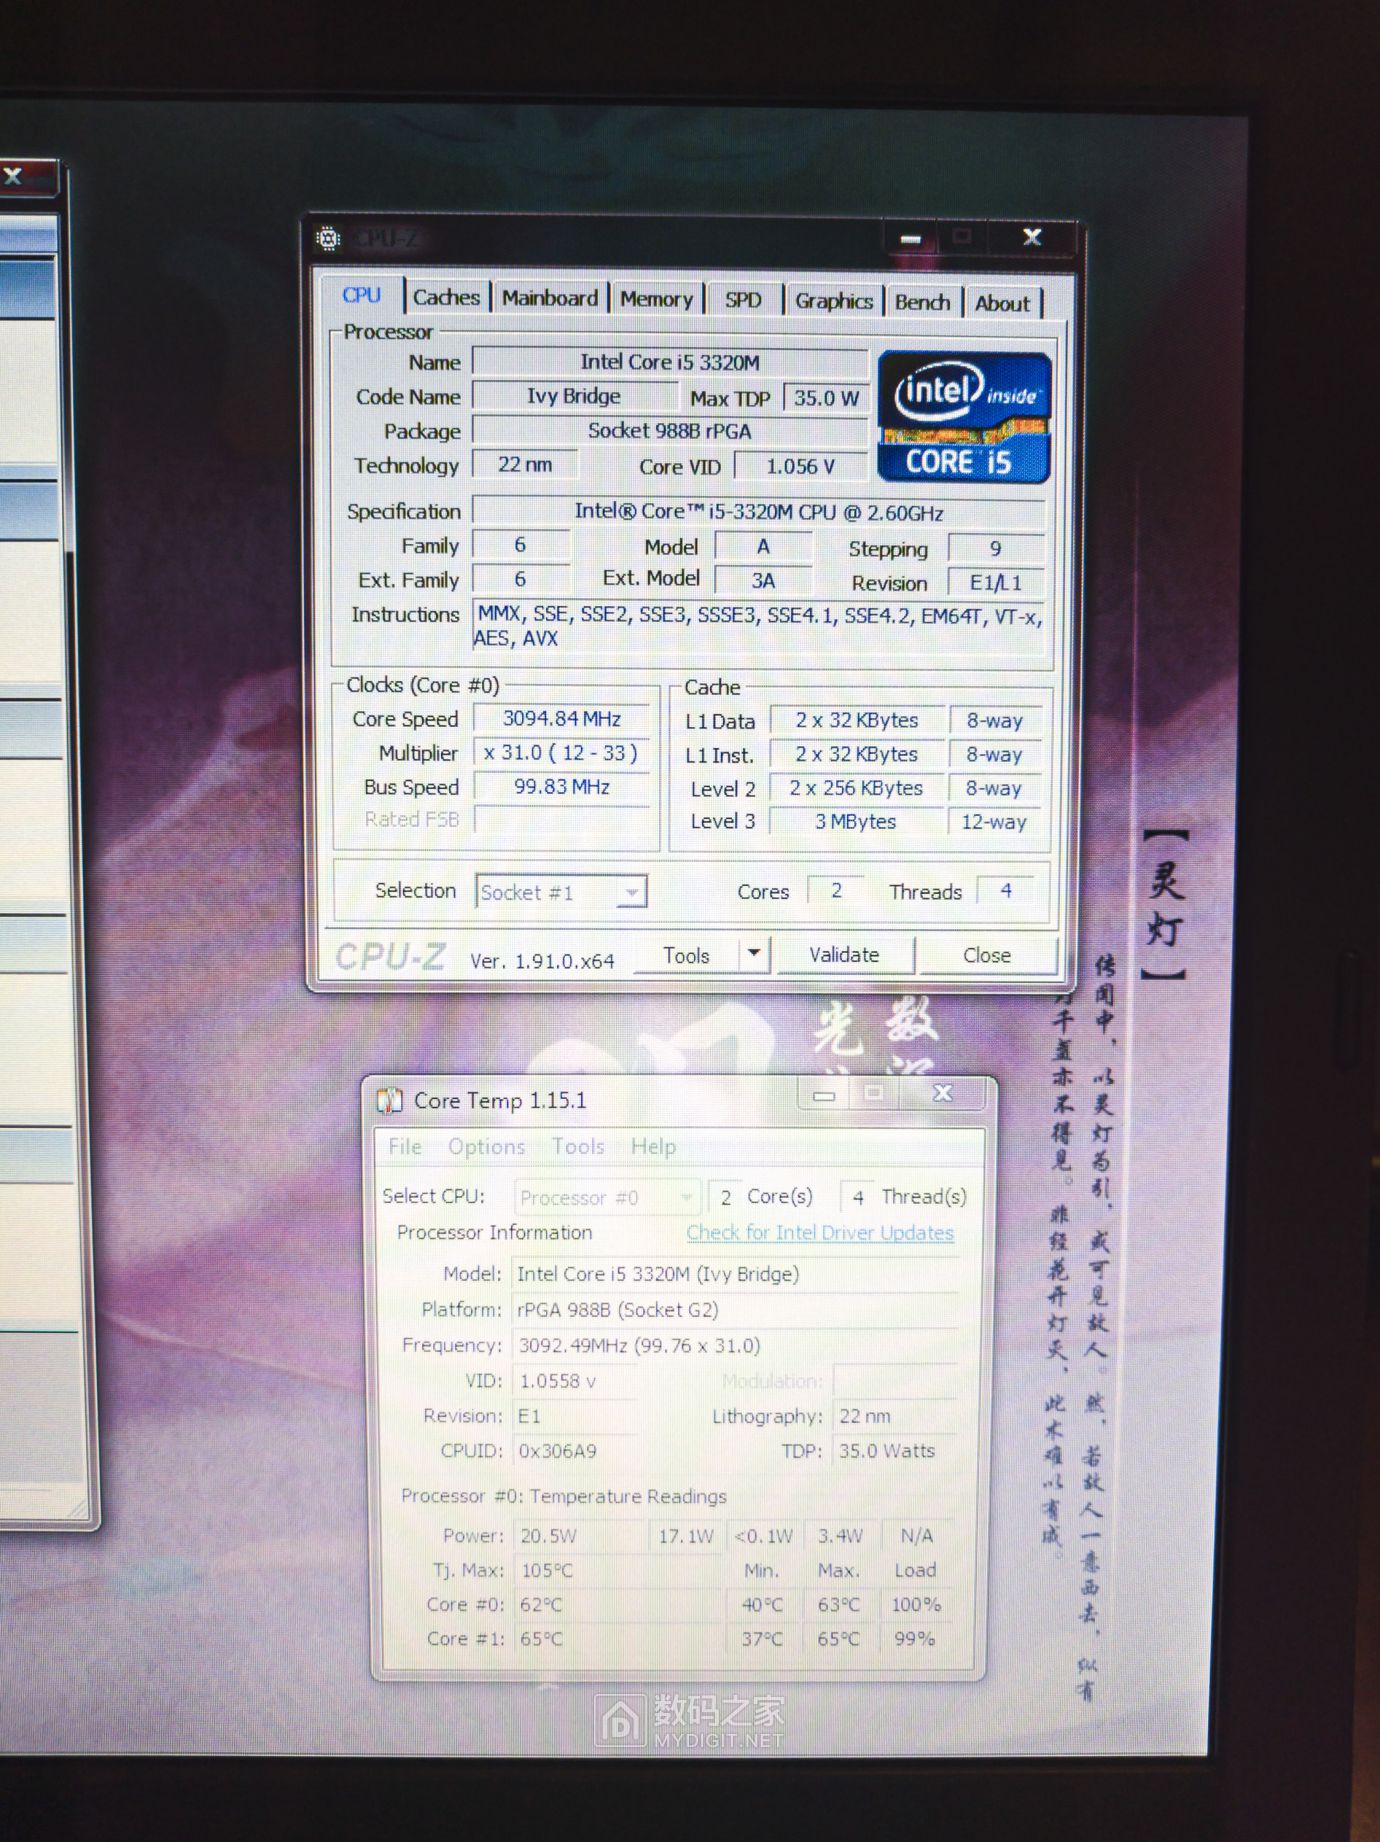Click the Core #1 load '99%'
Viewport: 1380px width, 1842px height.
click(915, 1639)
